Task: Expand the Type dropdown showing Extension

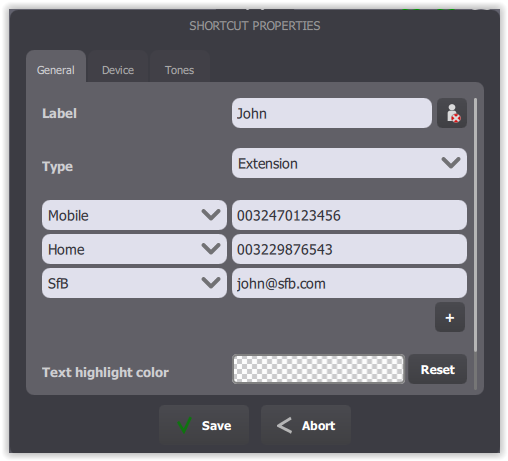Action: click(349, 163)
